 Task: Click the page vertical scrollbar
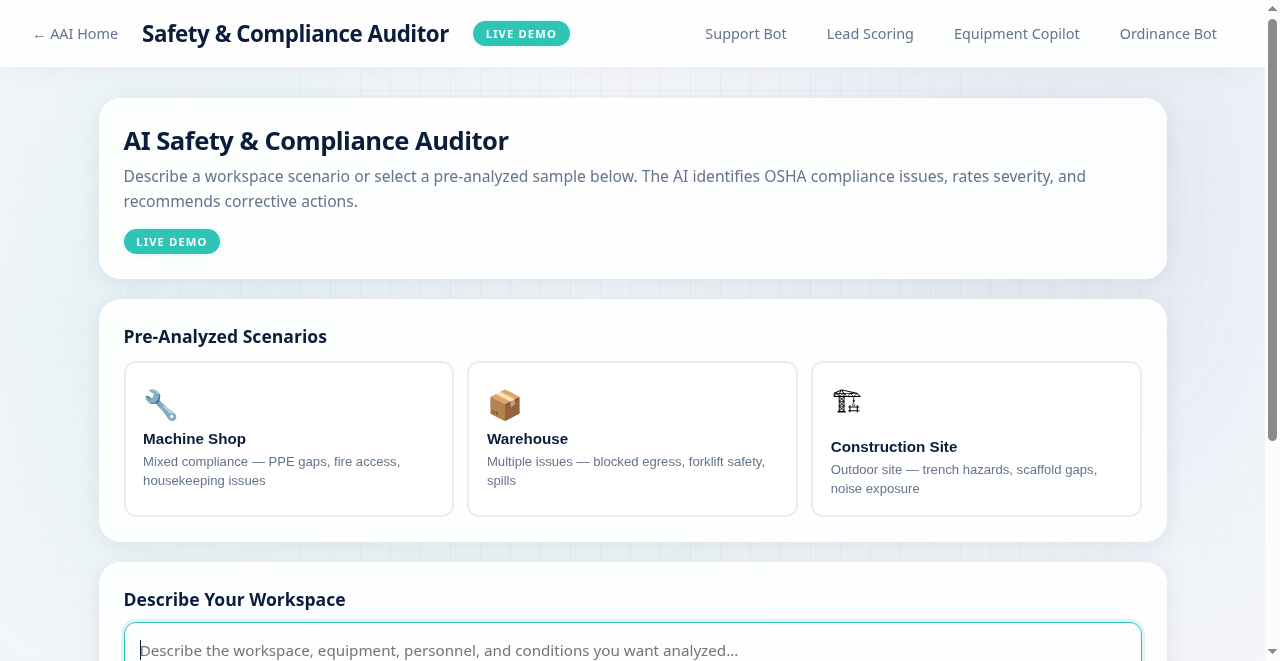[x=1272, y=230]
